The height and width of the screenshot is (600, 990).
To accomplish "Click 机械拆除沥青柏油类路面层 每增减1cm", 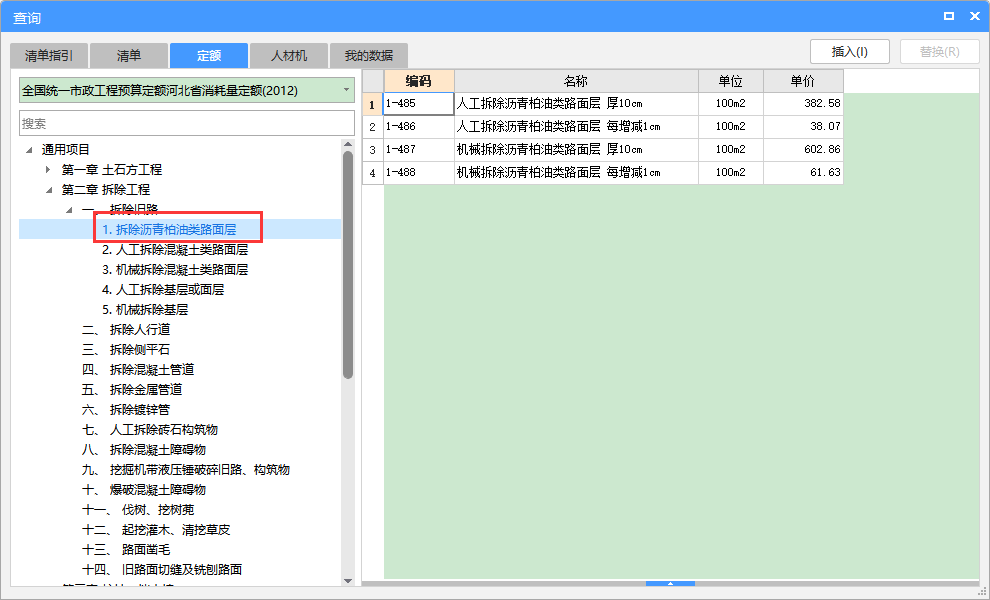I will [576, 172].
